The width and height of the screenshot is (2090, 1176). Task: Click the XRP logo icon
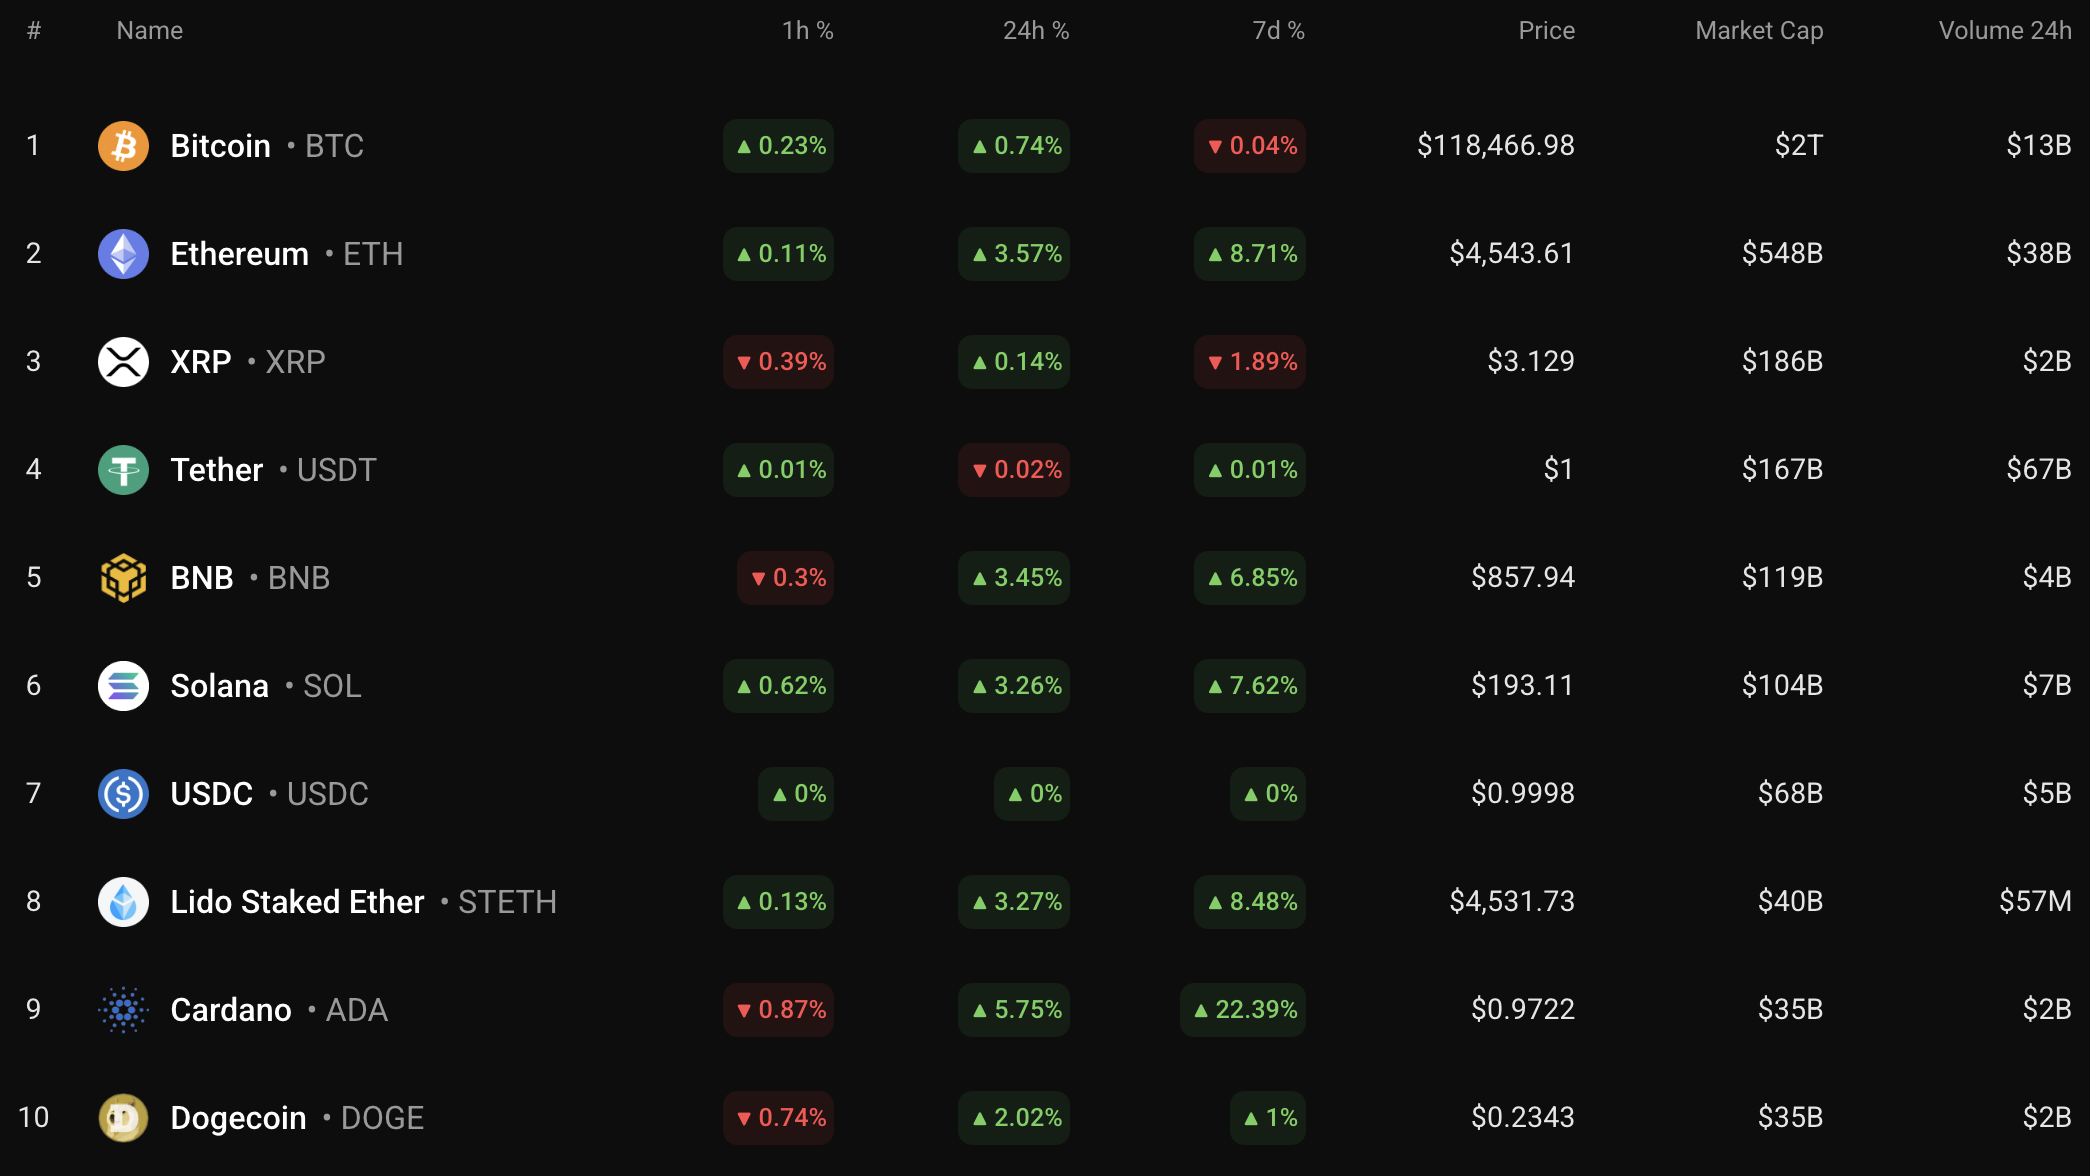123,362
